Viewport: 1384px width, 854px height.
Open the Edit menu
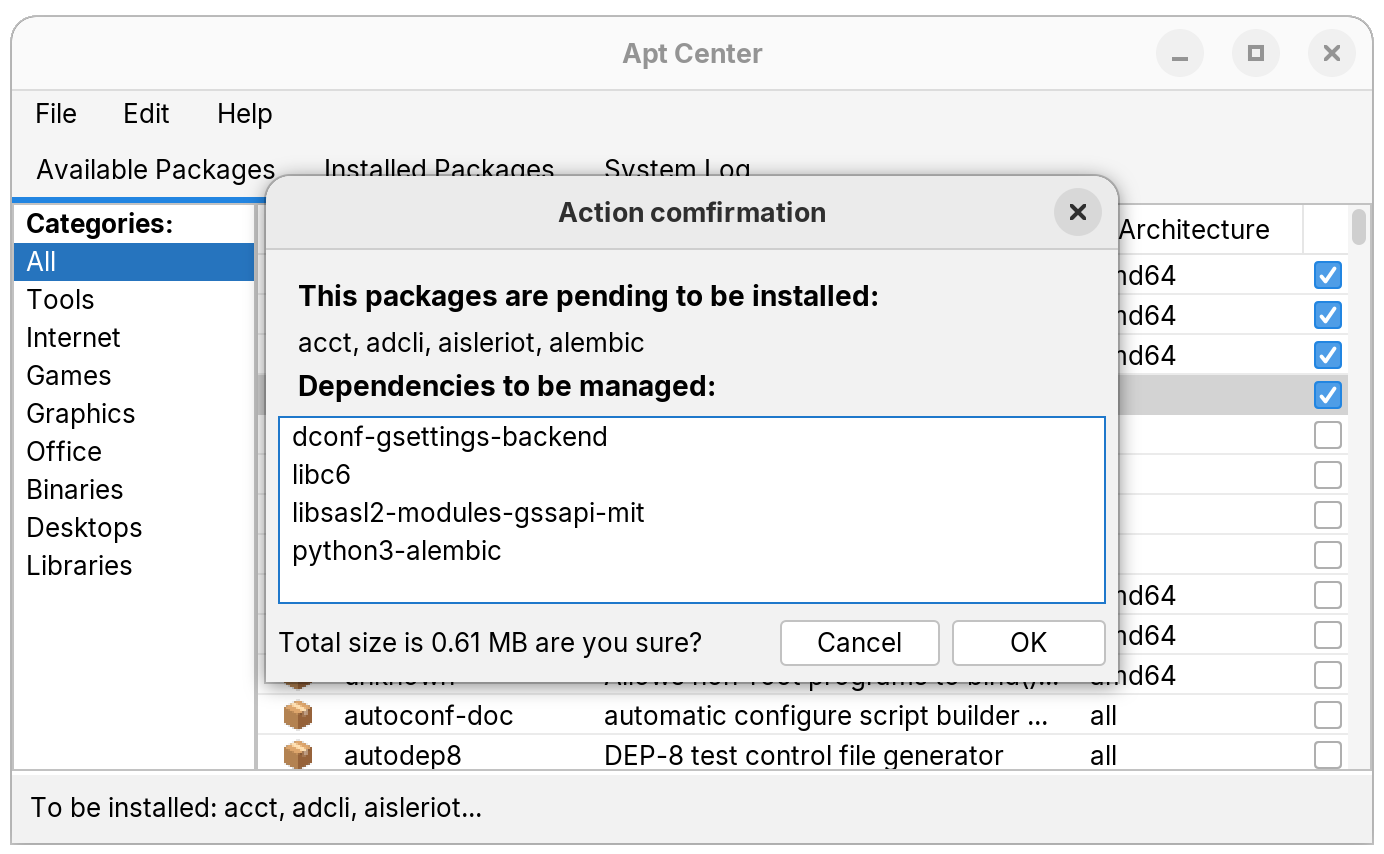pos(146,113)
